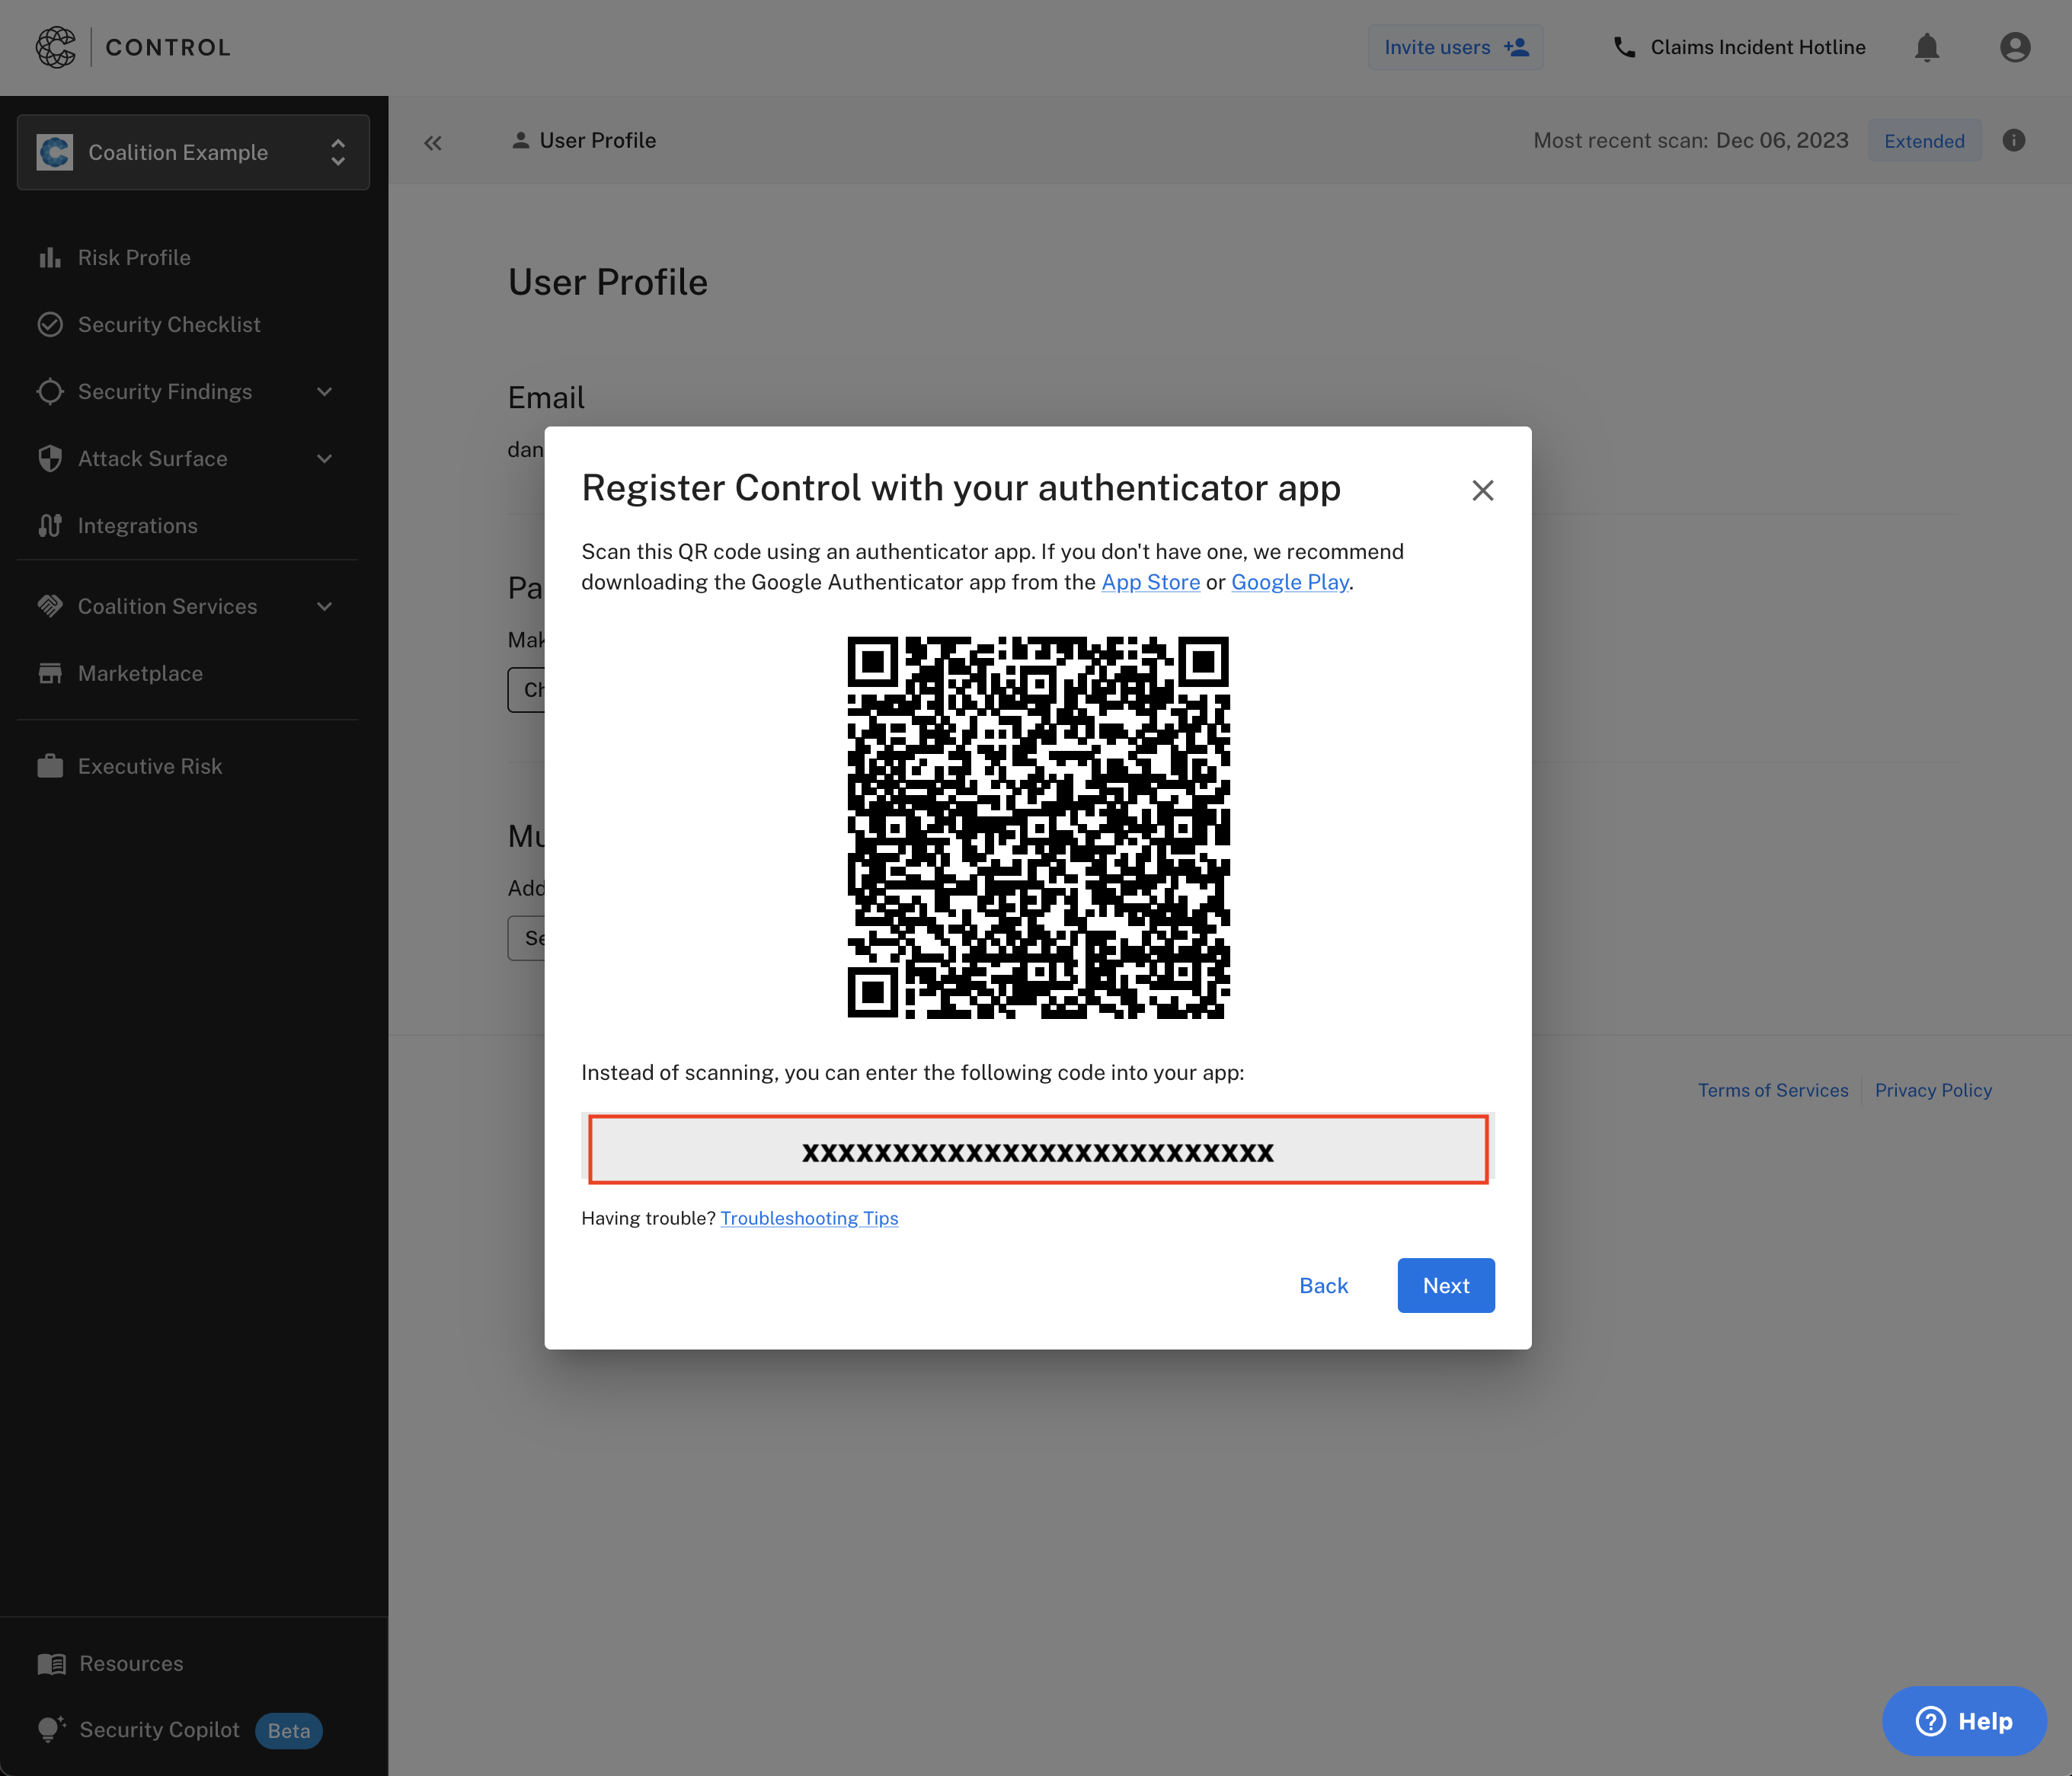The width and height of the screenshot is (2072, 1776).
Task: Expand the Coalition Services chevron
Action: click(324, 607)
